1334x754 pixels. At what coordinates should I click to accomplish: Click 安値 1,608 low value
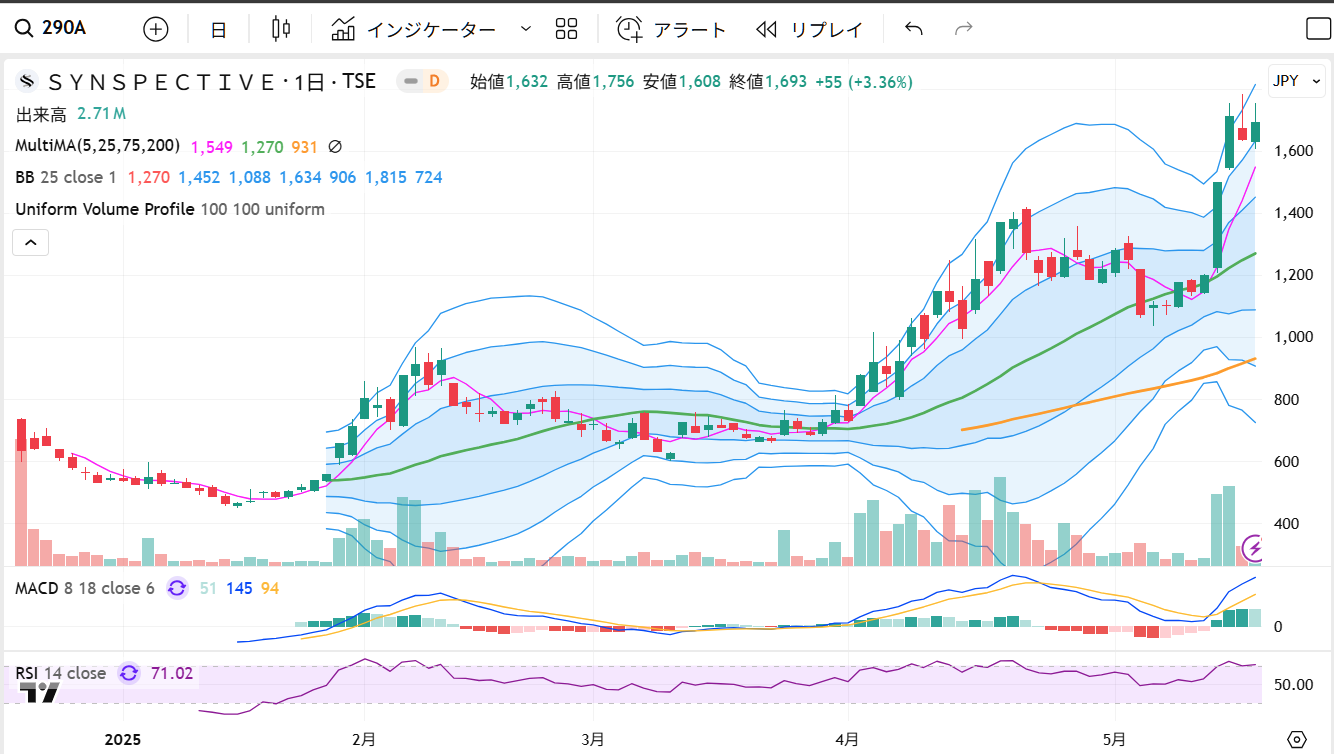point(681,82)
